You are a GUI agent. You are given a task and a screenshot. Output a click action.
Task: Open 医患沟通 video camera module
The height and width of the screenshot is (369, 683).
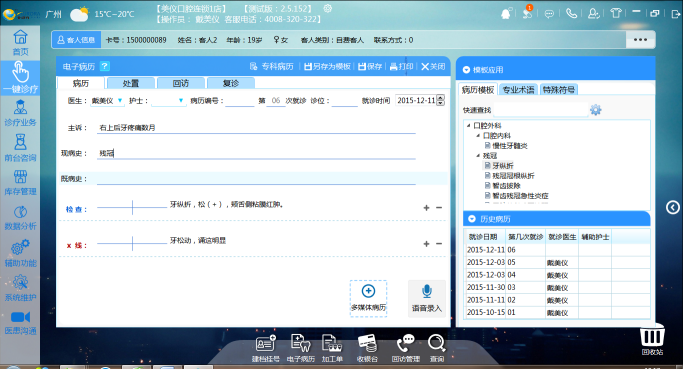coord(20,322)
